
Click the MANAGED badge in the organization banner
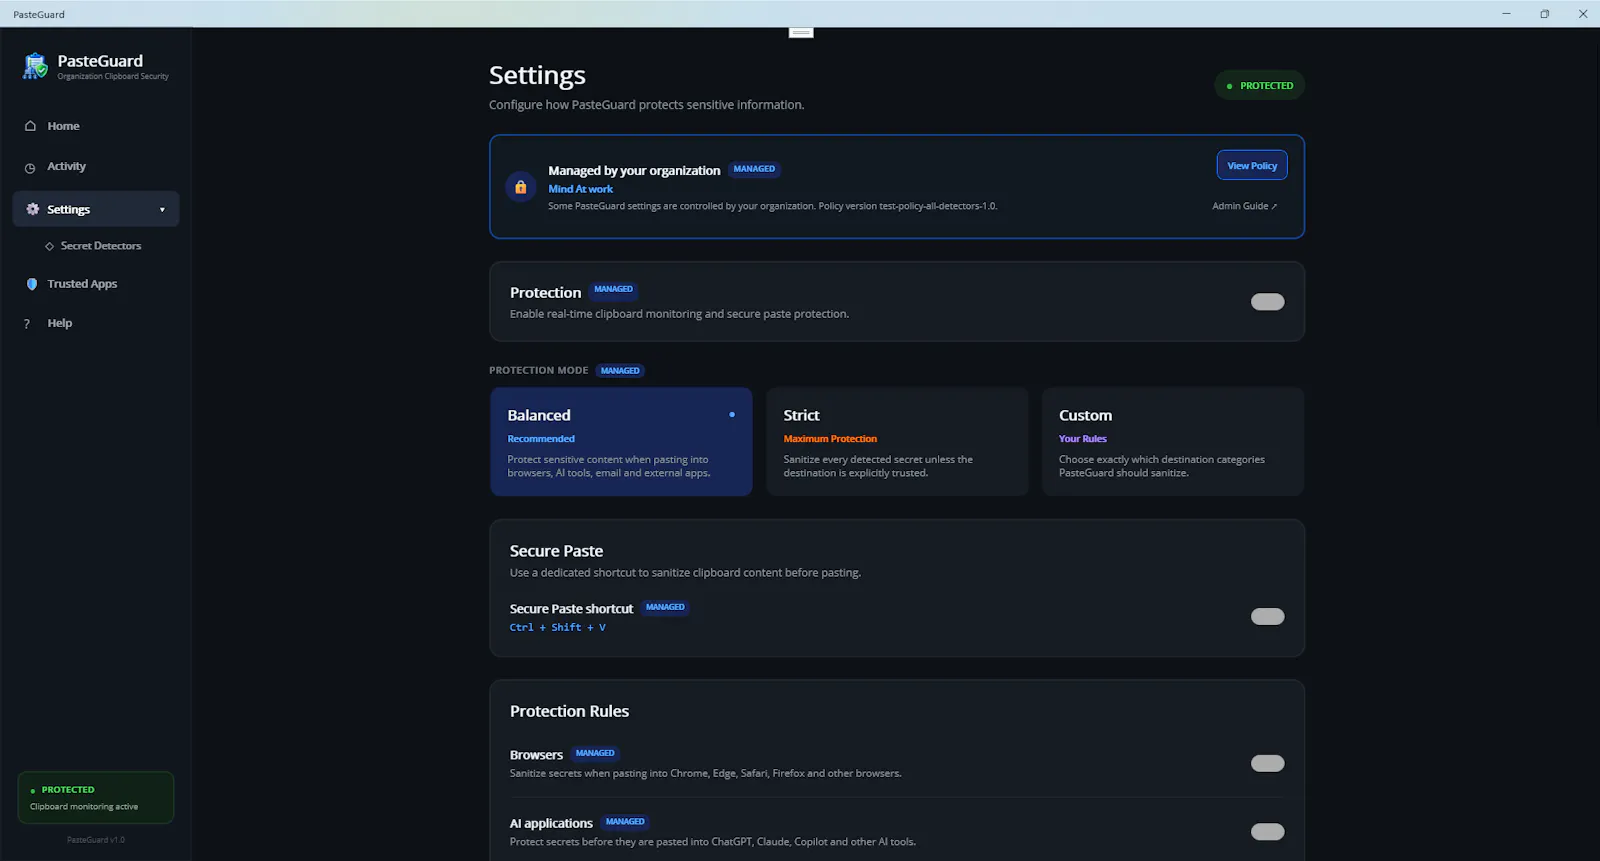click(x=754, y=169)
